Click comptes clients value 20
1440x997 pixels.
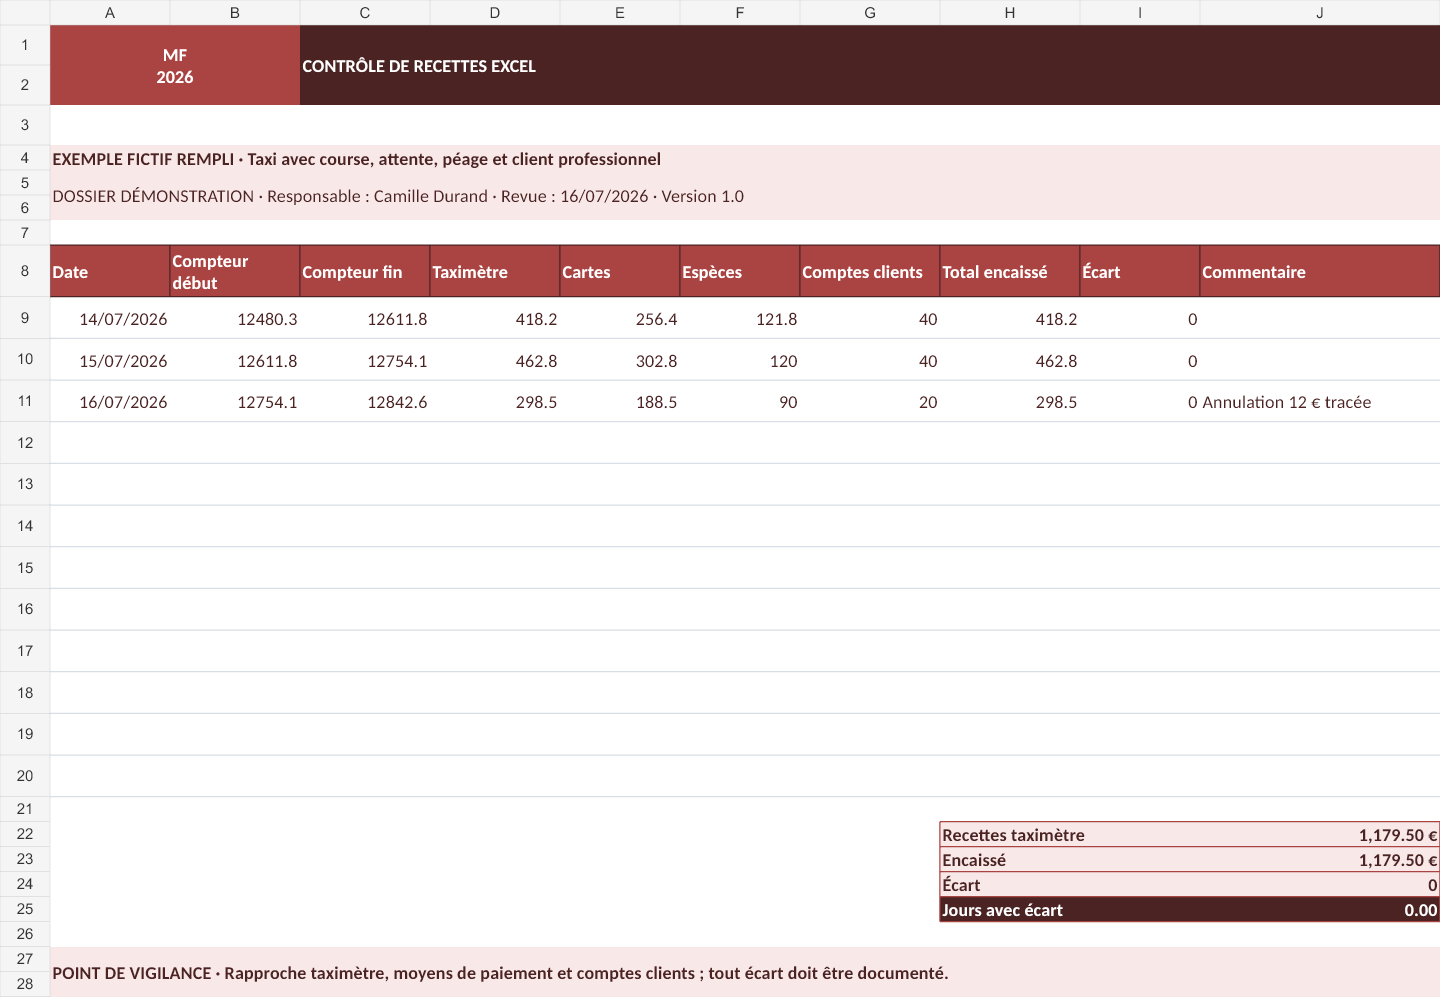pyautogui.click(x=870, y=402)
